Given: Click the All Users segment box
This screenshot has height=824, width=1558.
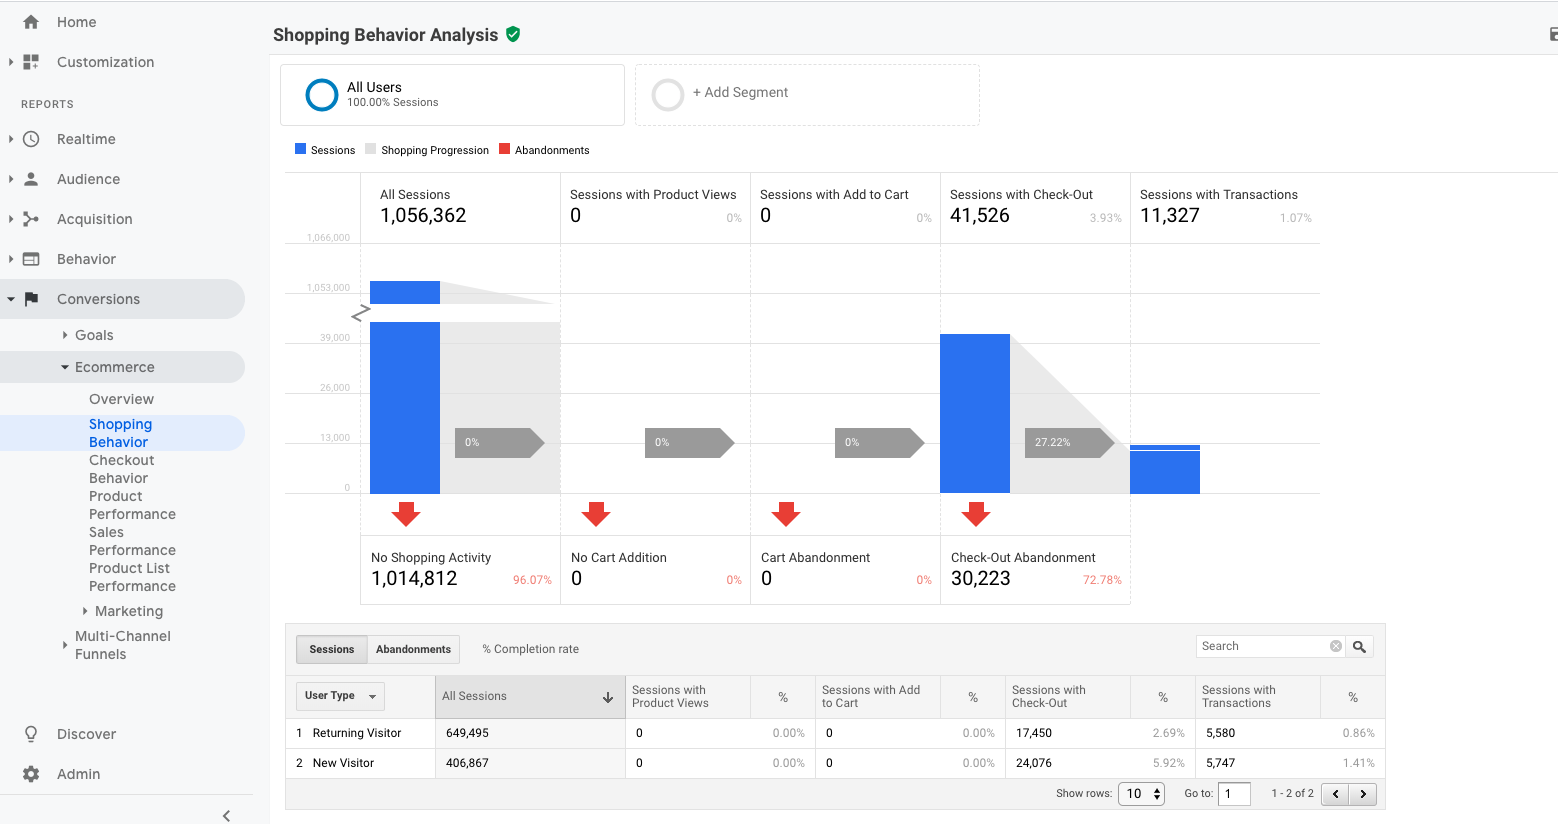Looking at the screenshot, I should (x=452, y=95).
